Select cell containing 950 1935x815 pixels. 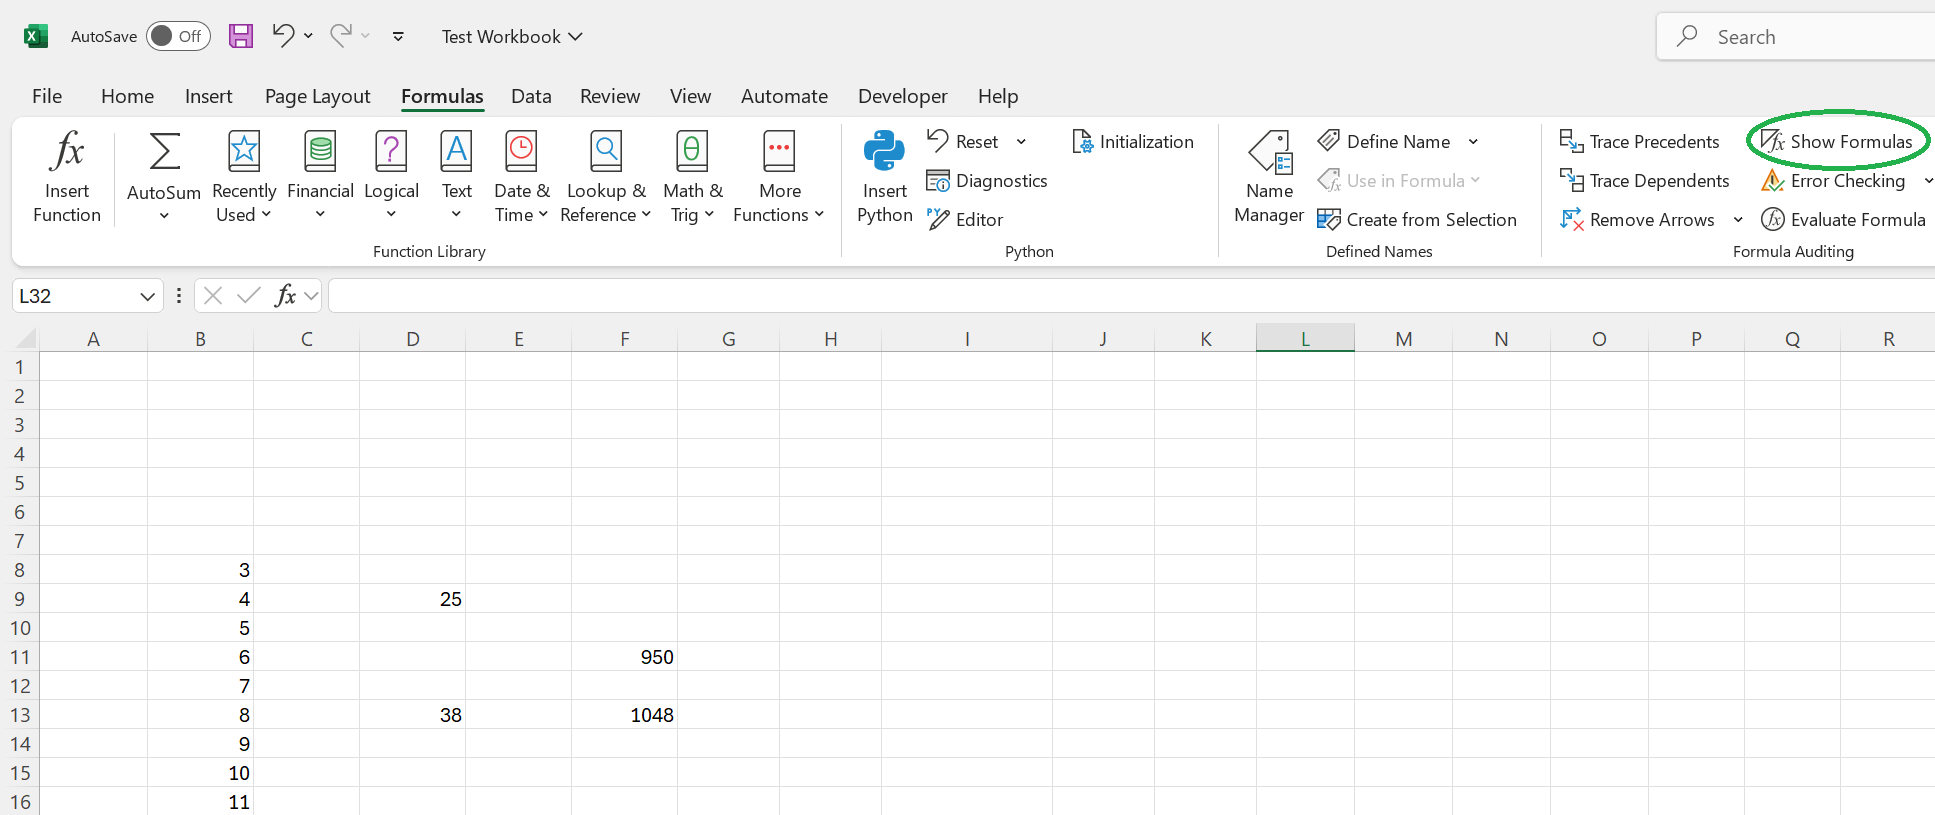(624, 657)
